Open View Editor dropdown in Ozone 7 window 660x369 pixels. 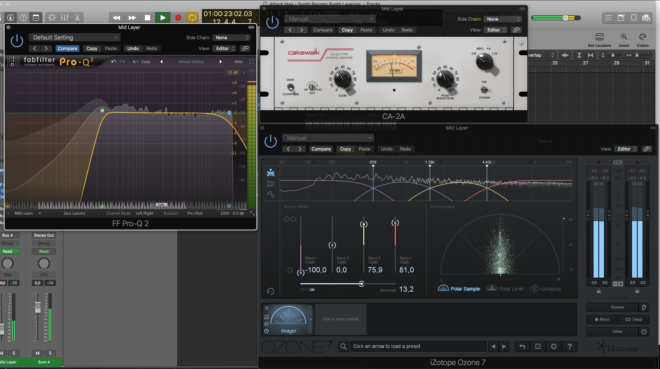(x=625, y=149)
